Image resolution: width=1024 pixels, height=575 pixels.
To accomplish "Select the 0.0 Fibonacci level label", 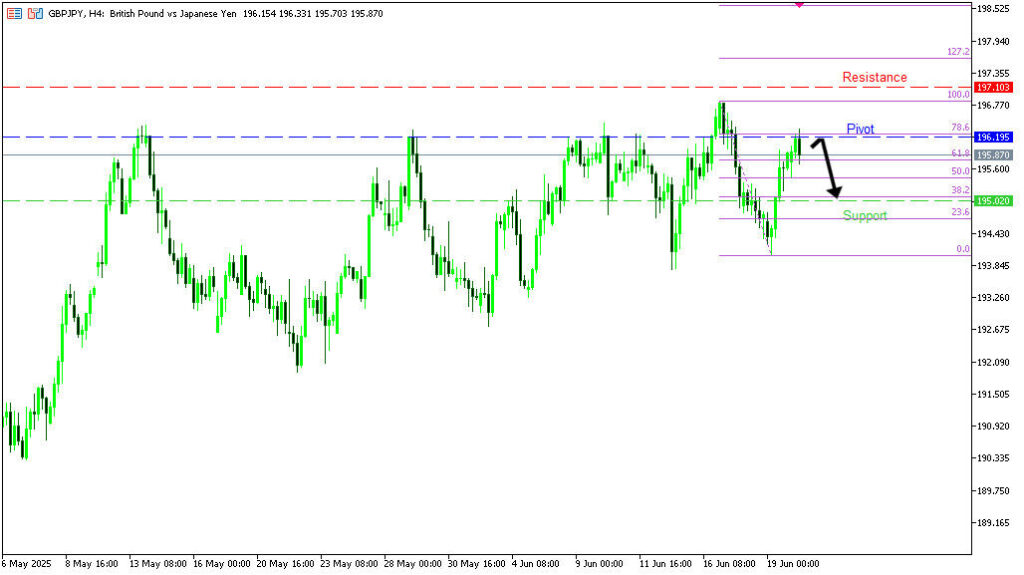I will click(962, 249).
